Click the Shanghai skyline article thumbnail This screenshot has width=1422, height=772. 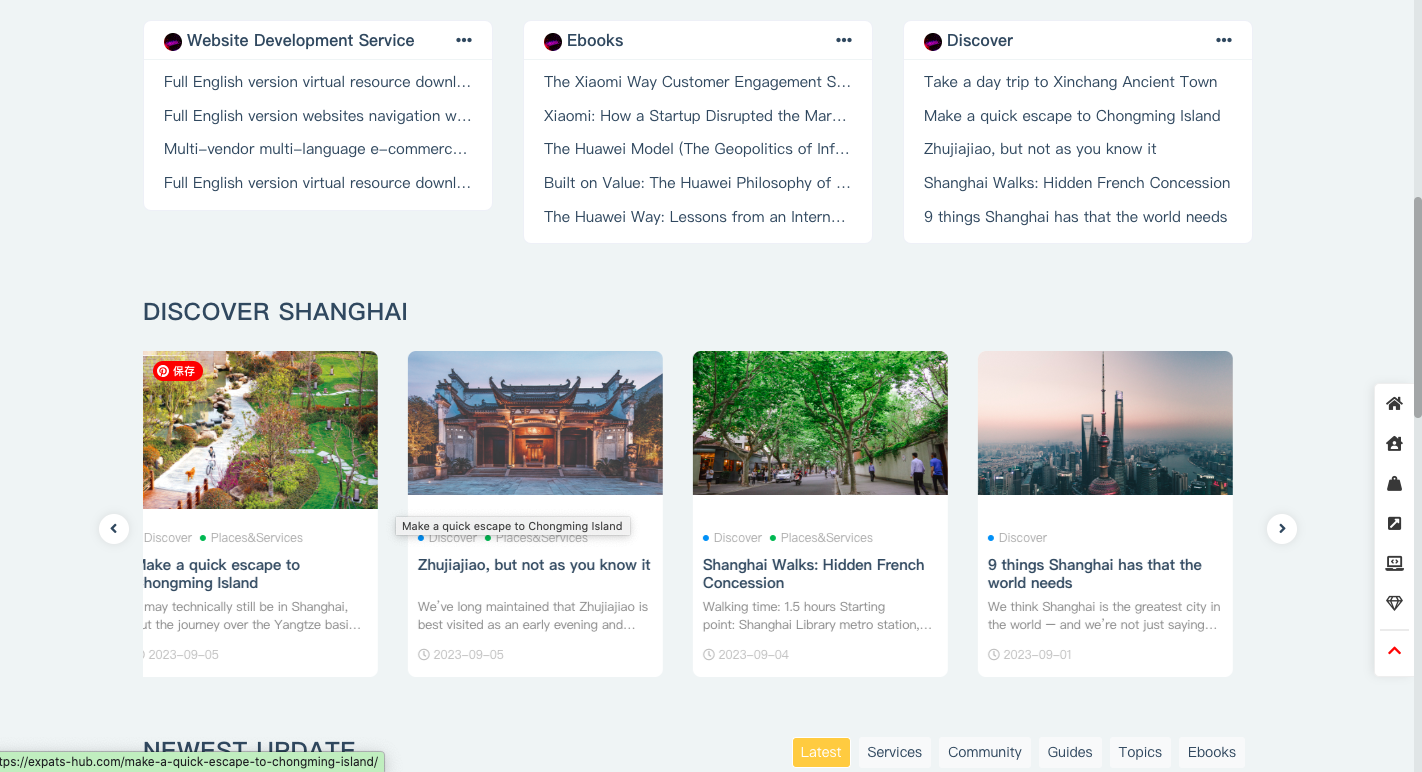1105,423
